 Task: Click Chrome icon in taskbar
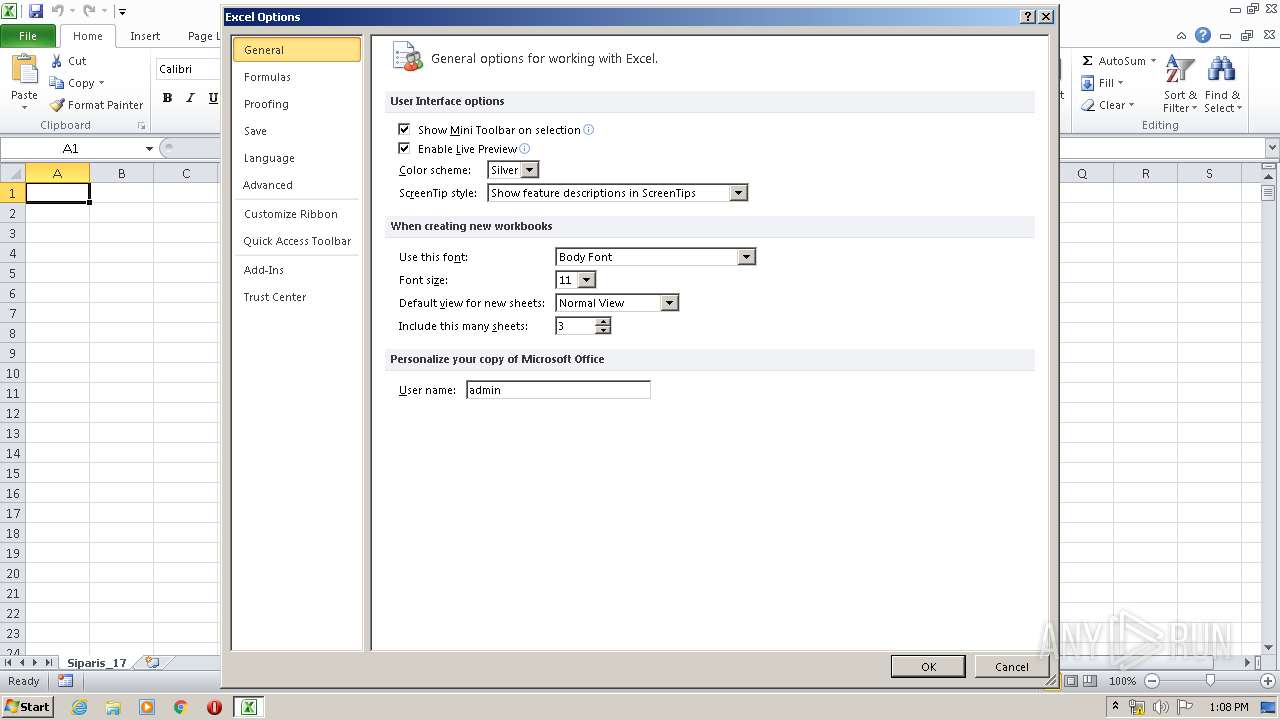pyautogui.click(x=180, y=707)
